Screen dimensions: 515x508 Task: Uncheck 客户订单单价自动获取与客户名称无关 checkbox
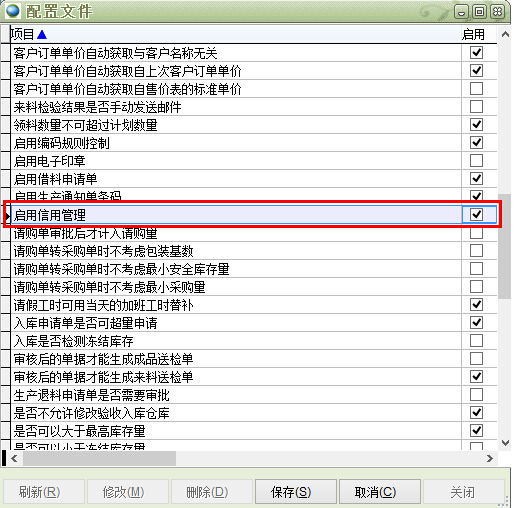(476, 52)
